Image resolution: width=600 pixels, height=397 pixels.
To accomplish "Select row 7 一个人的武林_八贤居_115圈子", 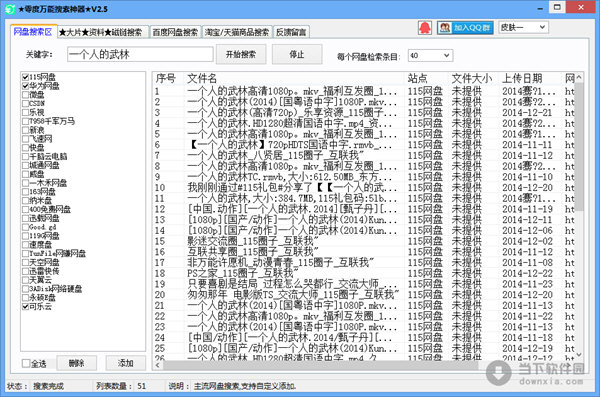I will pyautogui.click(x=364, y=155).
